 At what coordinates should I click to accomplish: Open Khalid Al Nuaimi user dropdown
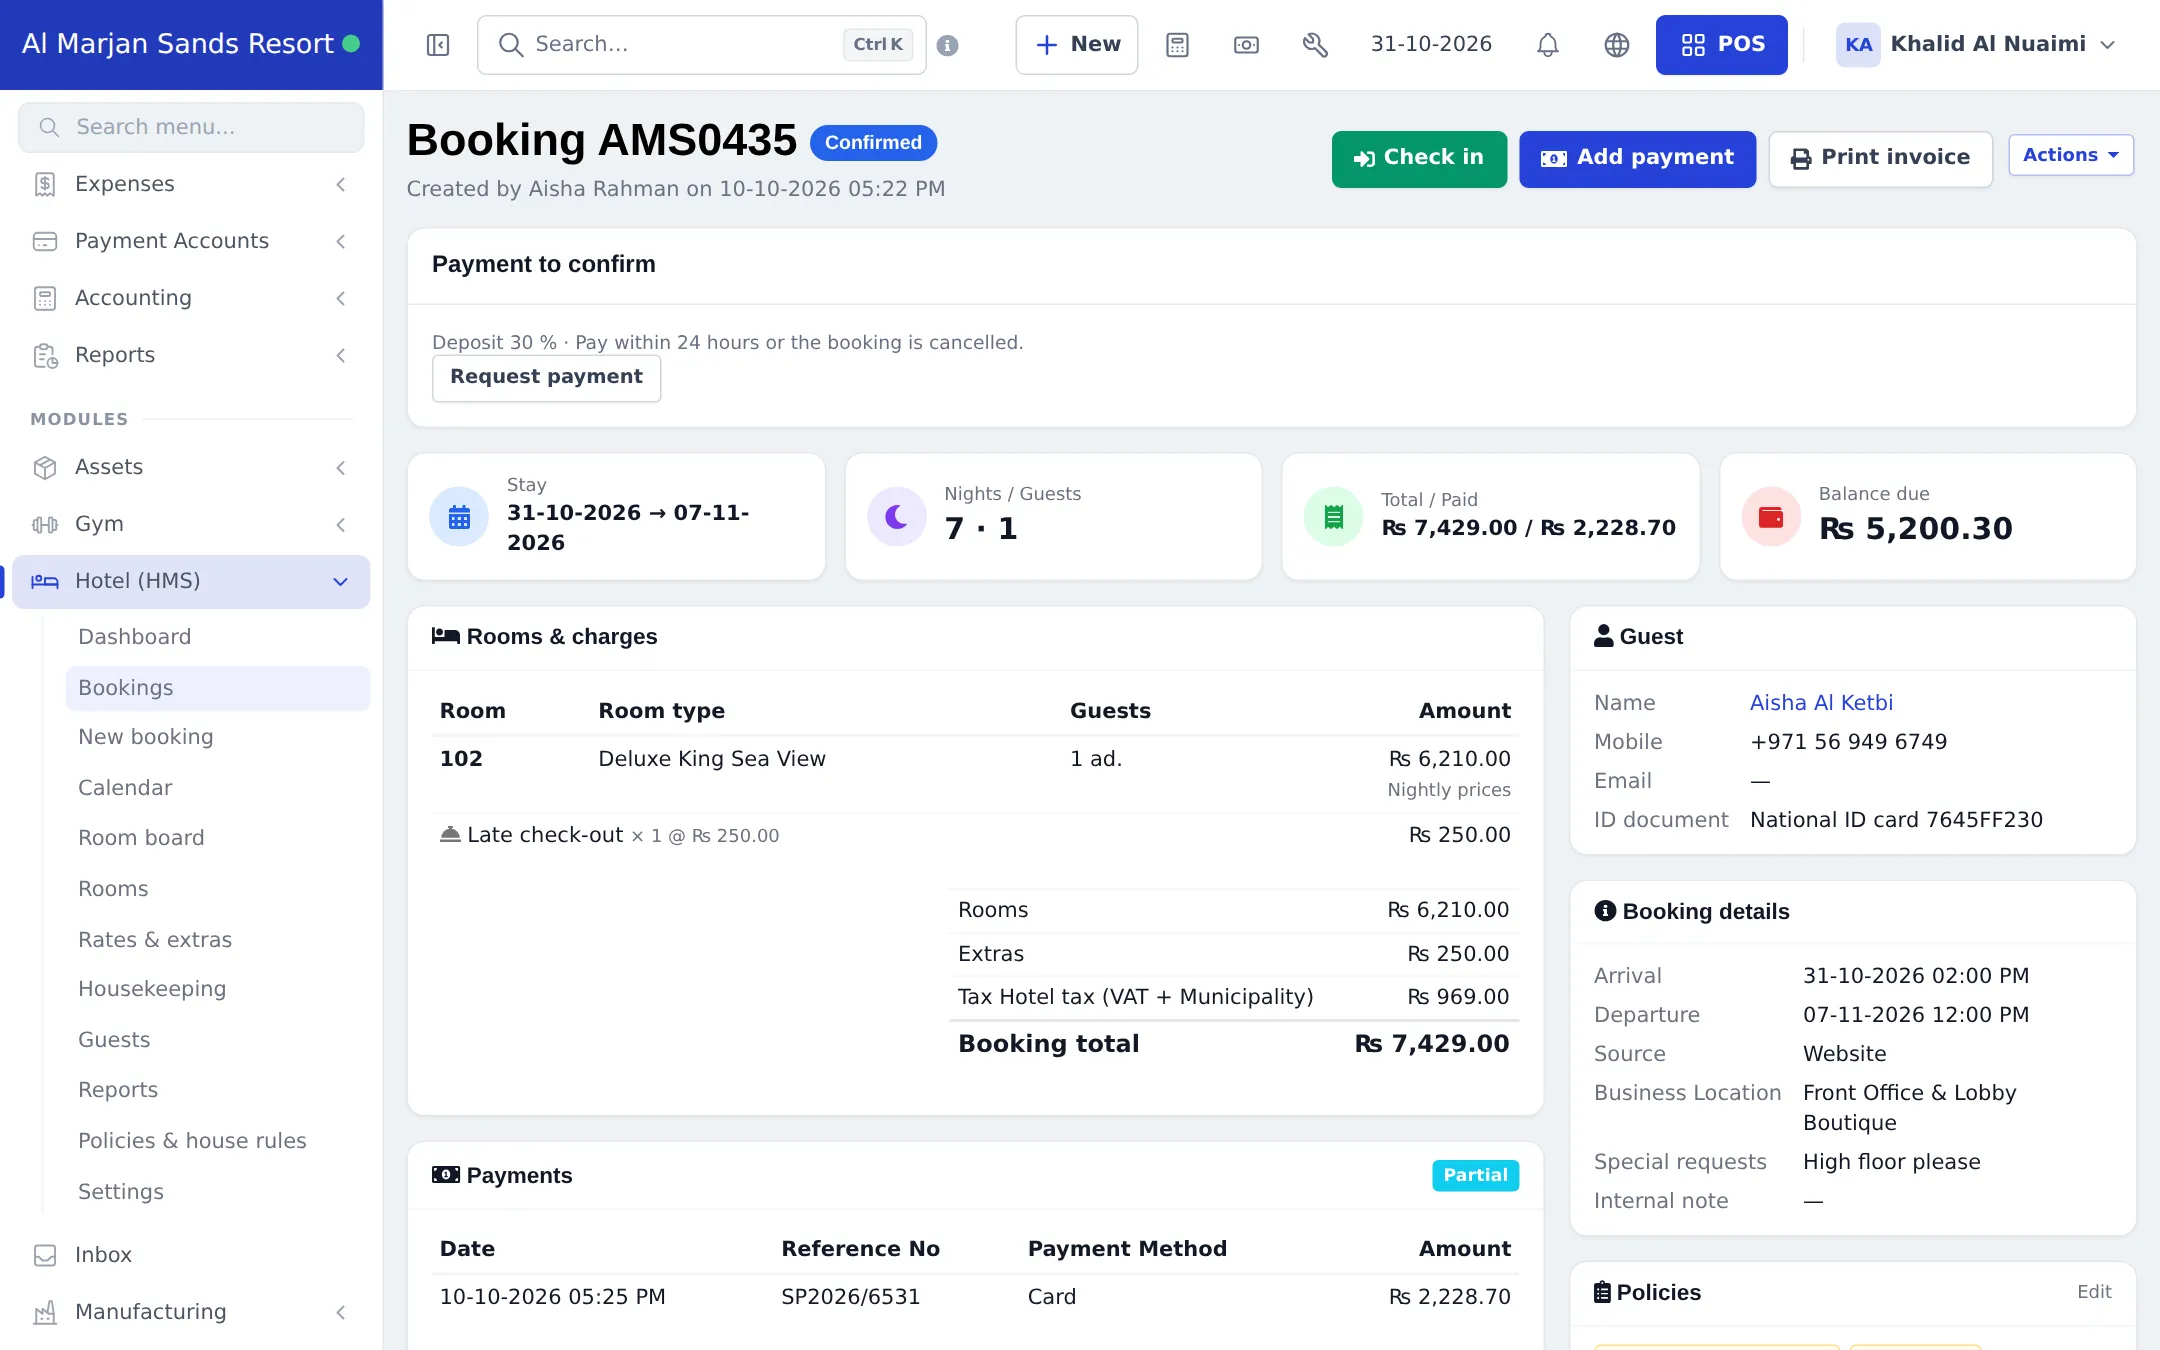(x=1977, y=45)
